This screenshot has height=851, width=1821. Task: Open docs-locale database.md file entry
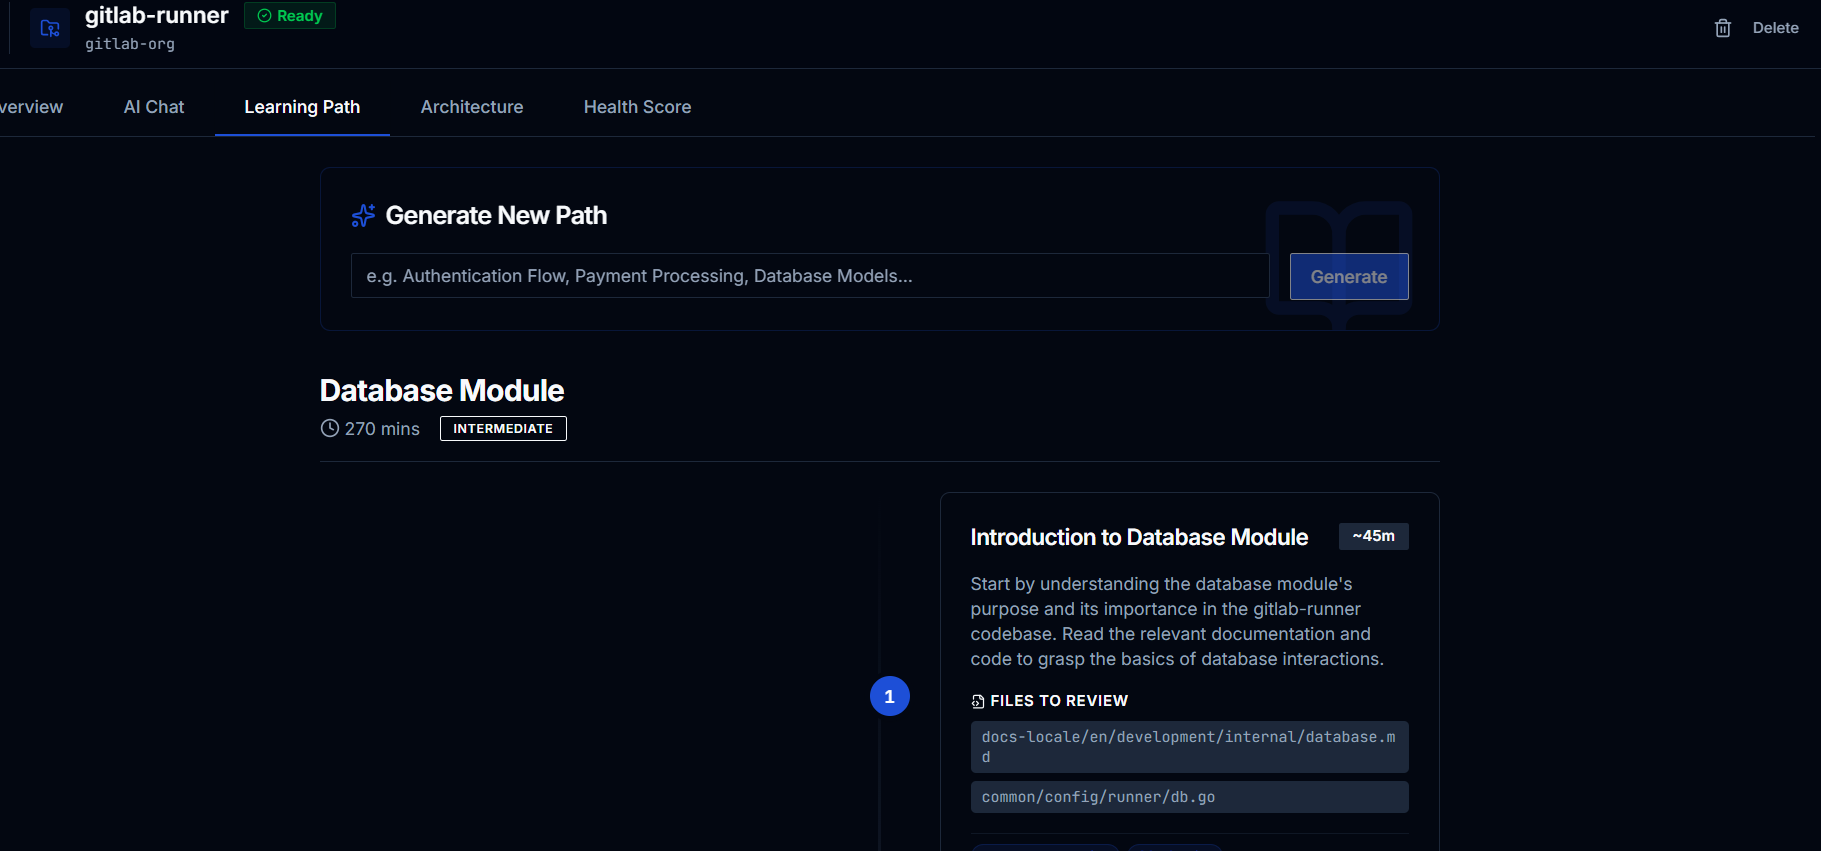pyautogui.click(x=1189, y=747)
